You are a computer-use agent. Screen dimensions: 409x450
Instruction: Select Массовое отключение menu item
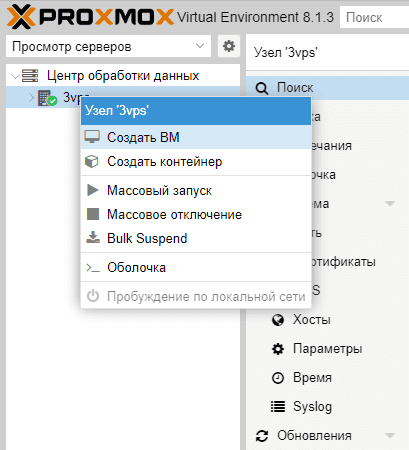click(x=196, y=214)
